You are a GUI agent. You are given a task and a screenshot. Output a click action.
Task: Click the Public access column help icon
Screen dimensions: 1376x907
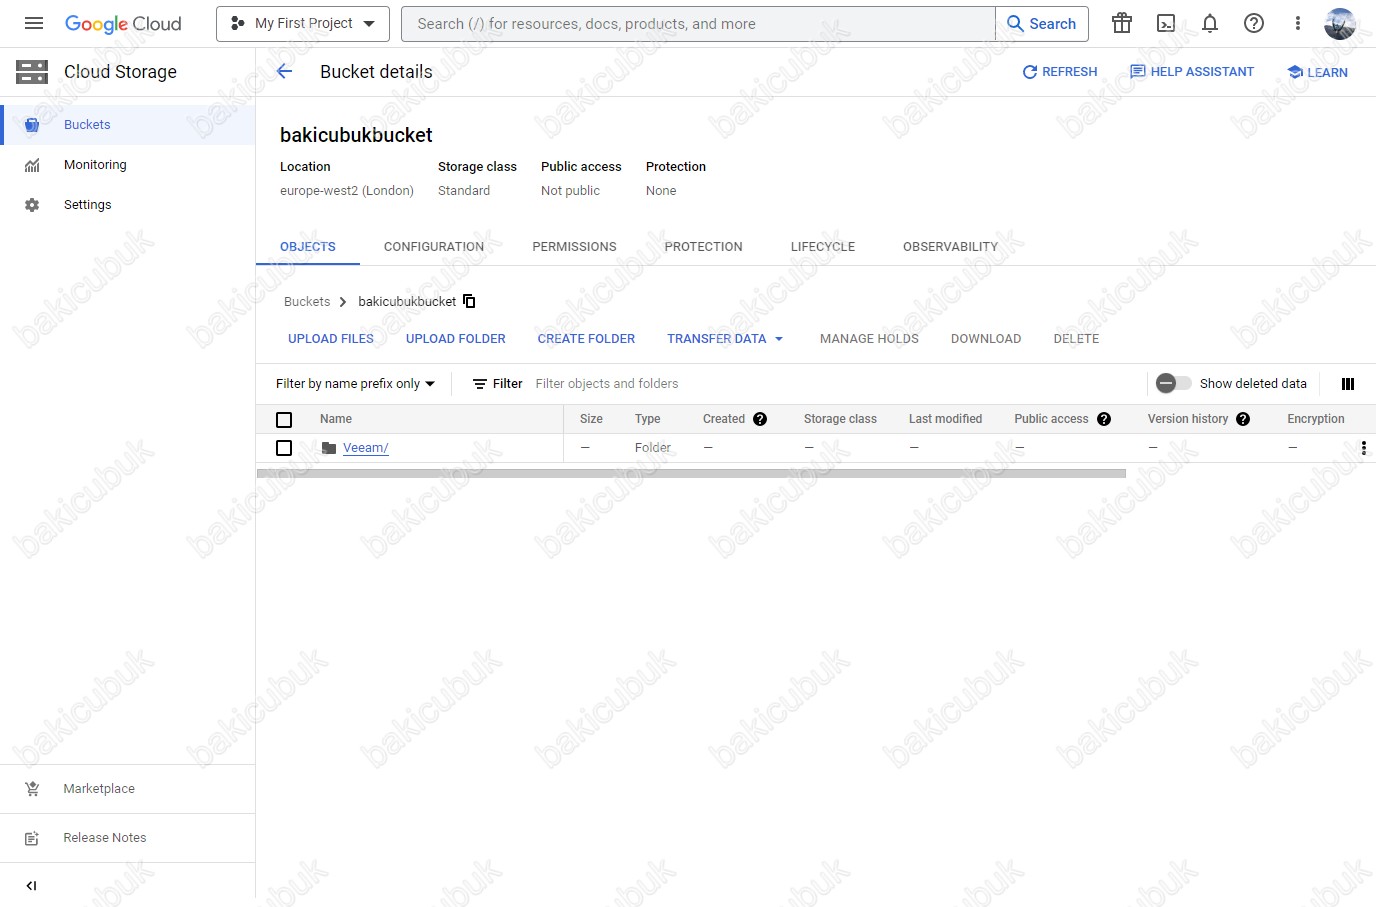[x=1104, y=419]
